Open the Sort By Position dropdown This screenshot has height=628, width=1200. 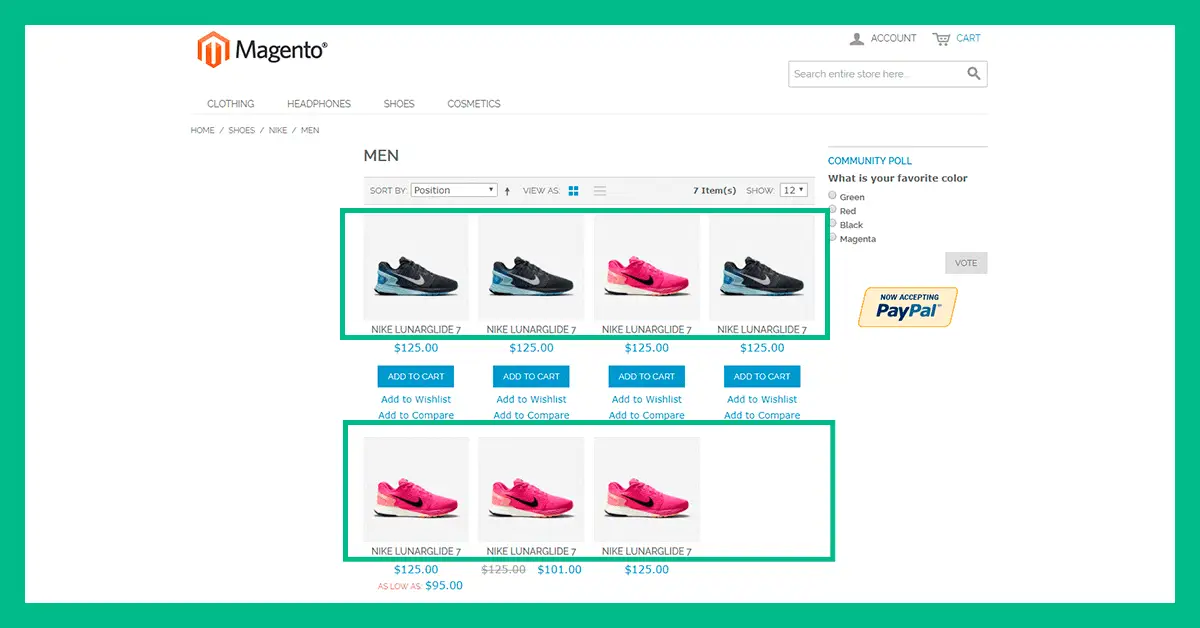pyautogui.click(x=454, y=190)
